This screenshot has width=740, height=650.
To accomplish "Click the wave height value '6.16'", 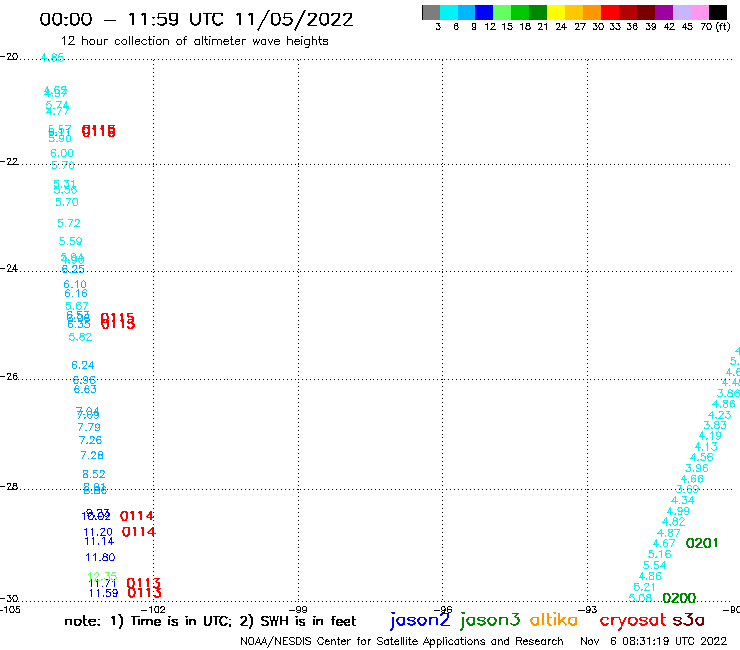I will (76, 293).
